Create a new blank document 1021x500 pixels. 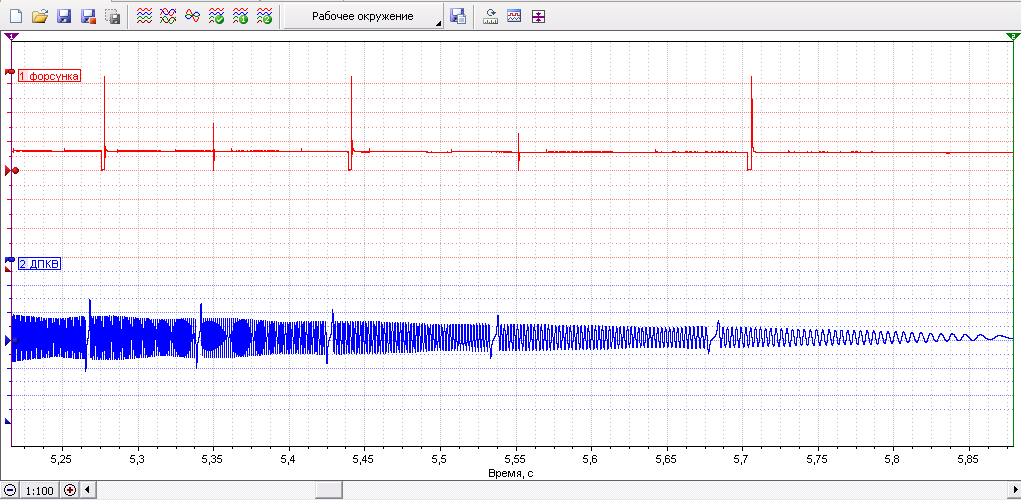point(16,17)
